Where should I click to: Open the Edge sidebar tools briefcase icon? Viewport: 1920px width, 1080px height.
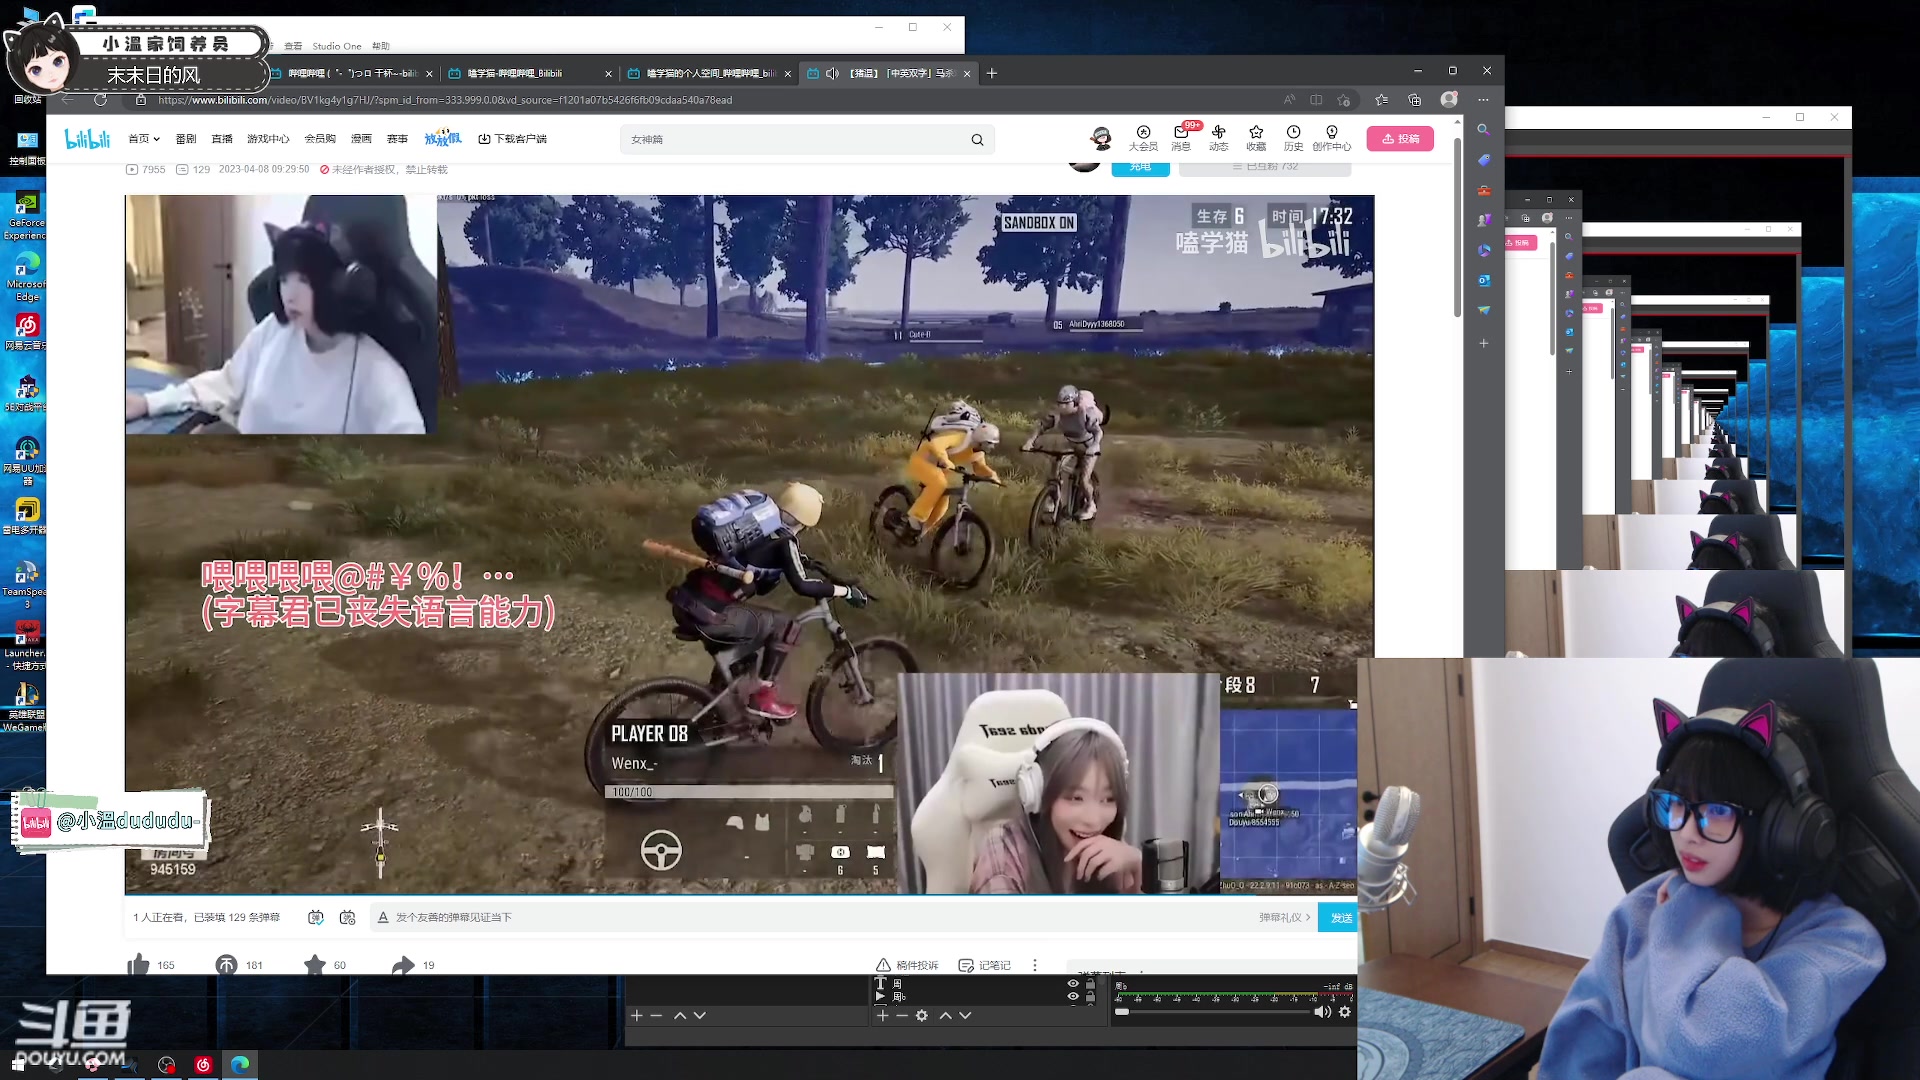click(x=1484, y=190)
